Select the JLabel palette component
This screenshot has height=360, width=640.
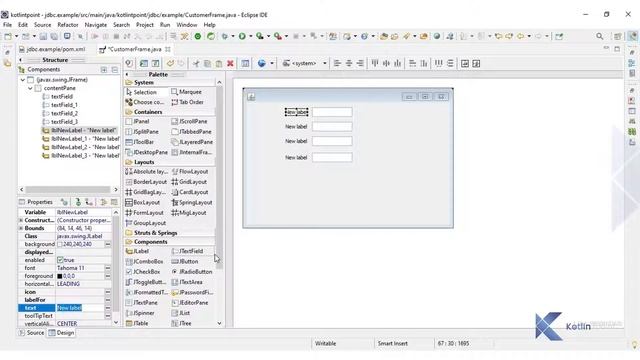pyautogui.click(x=138, y=251)
